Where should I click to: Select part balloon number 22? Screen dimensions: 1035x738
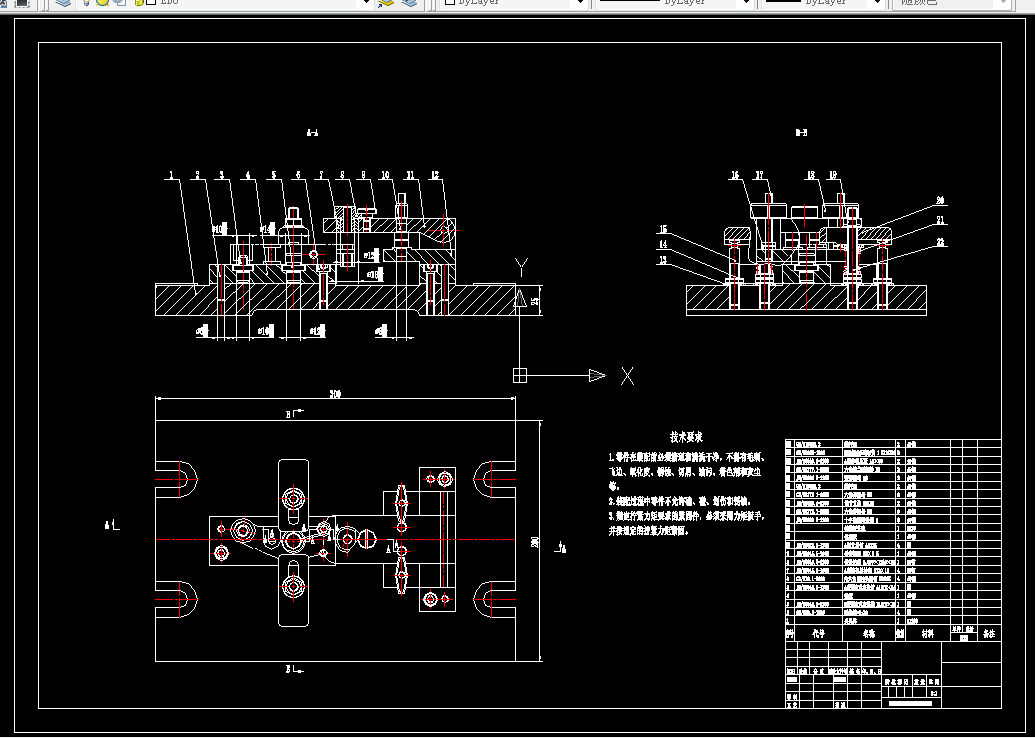(941, 243)
